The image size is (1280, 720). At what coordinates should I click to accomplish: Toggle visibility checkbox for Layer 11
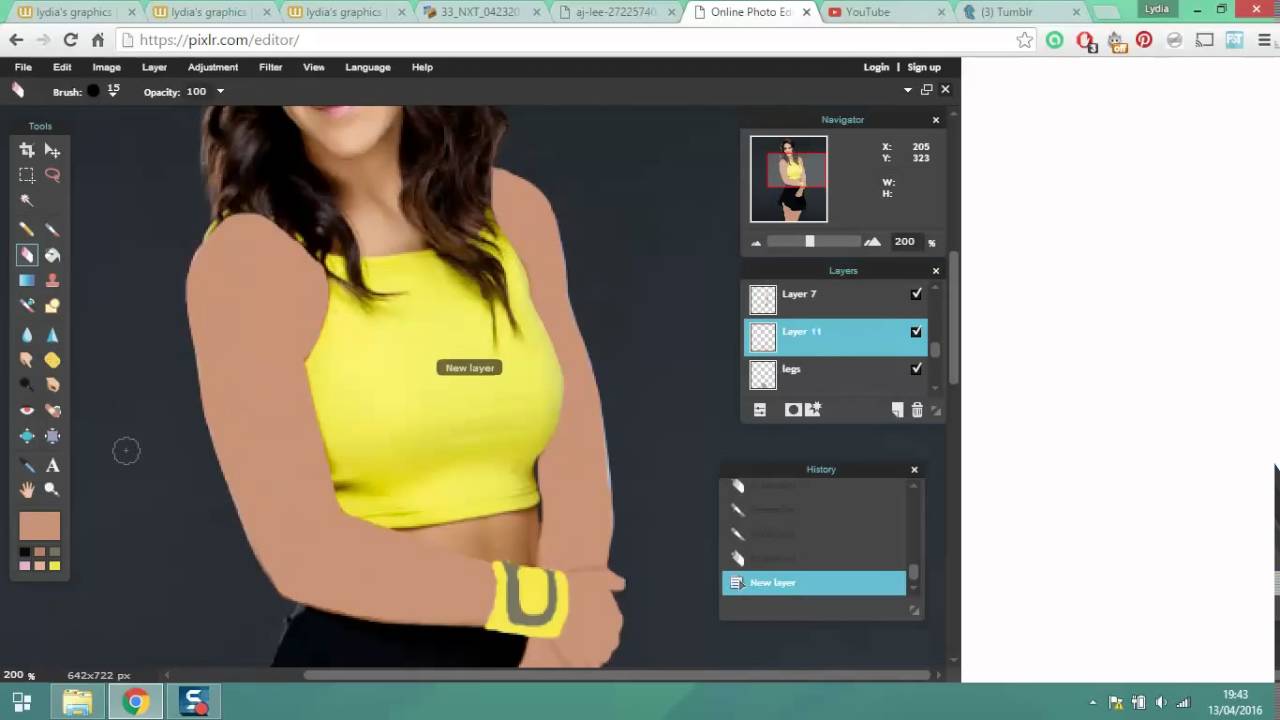click(x=916, y=332)
